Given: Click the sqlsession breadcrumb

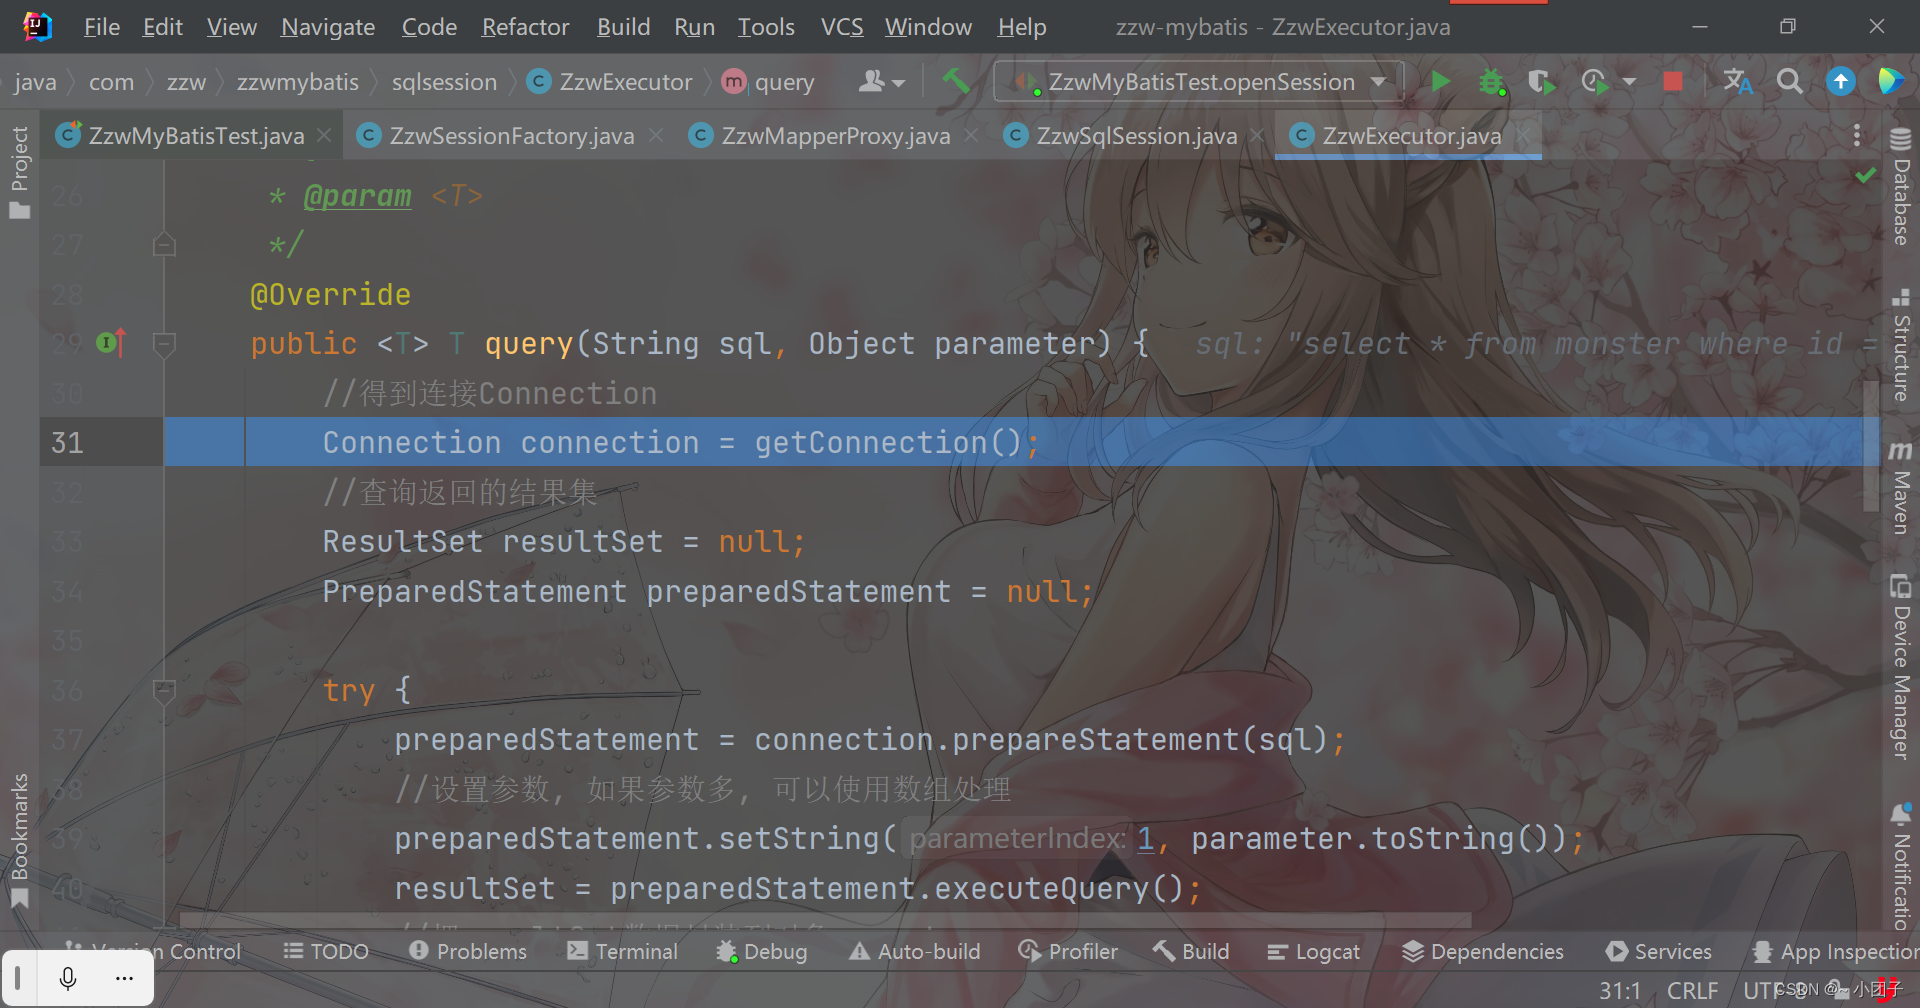Looking at the screenshot, I should coord(444,82).
